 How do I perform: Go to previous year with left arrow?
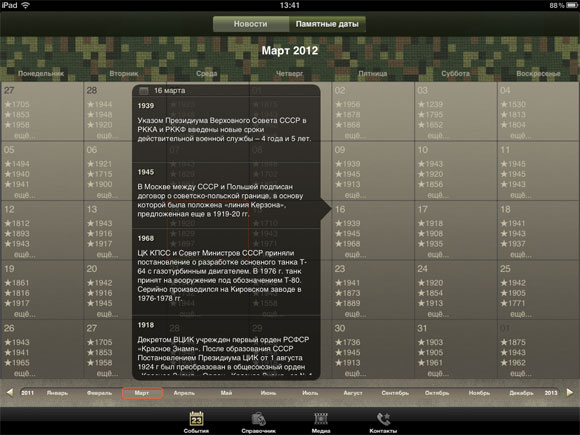(x=10, y=392)
